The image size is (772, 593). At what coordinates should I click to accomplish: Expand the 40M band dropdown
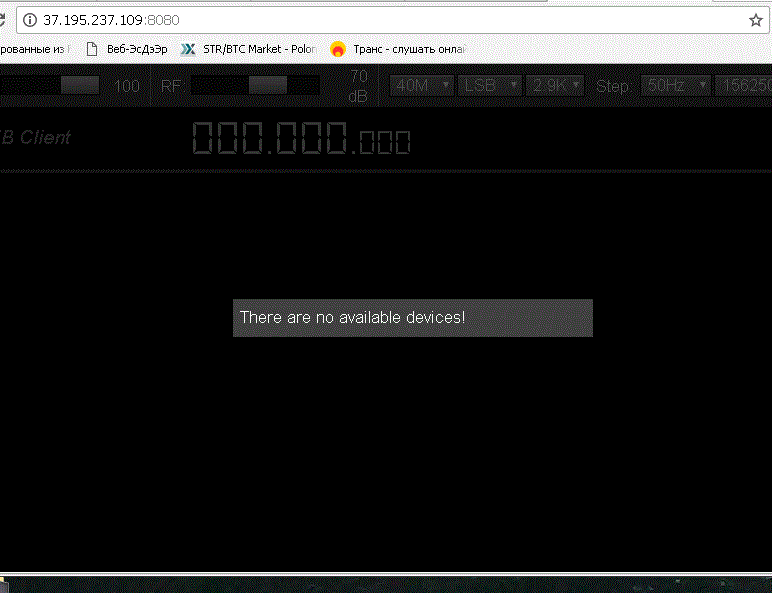[422, 86]
